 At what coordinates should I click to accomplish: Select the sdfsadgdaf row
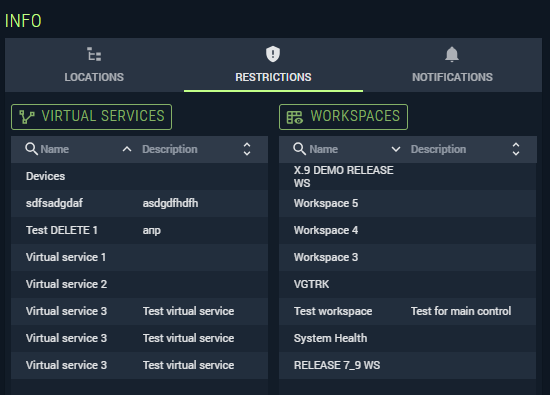140,203
